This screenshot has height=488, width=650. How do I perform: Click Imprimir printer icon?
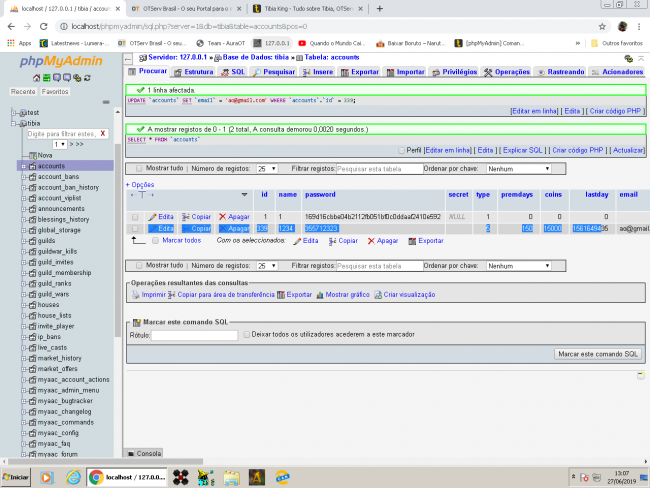tap(136, 295)
